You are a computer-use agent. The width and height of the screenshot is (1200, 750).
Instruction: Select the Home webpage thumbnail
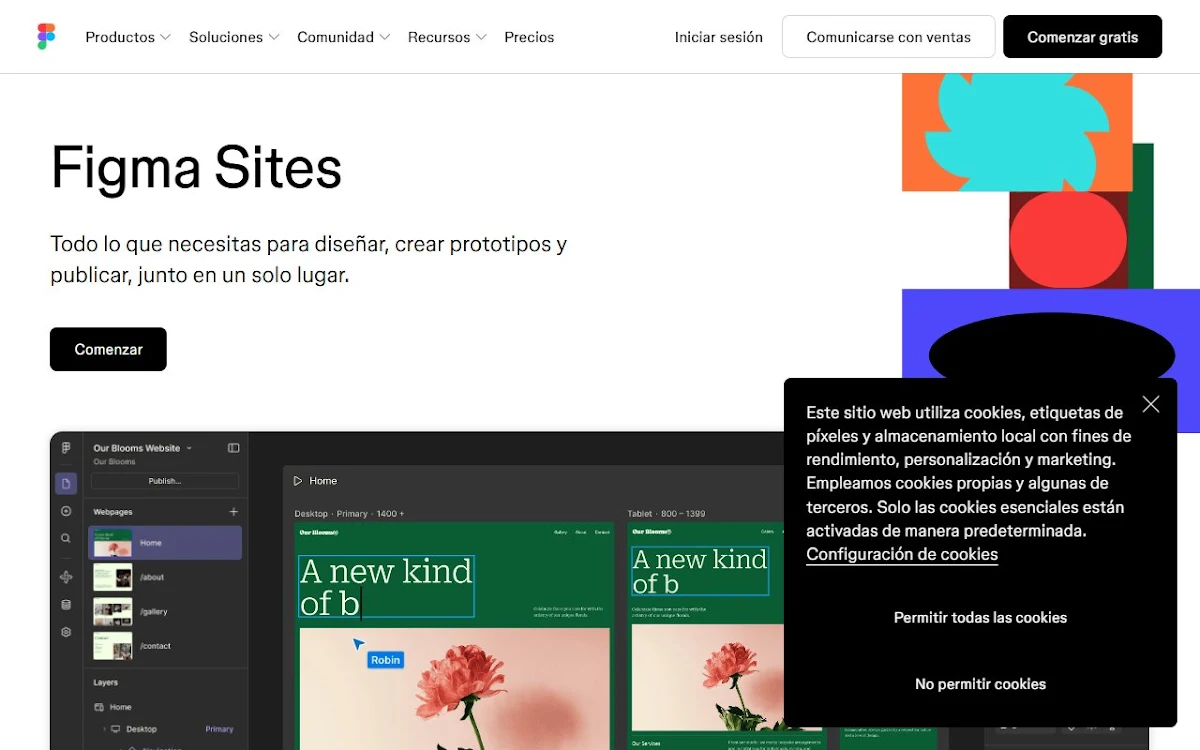[112, 543]
